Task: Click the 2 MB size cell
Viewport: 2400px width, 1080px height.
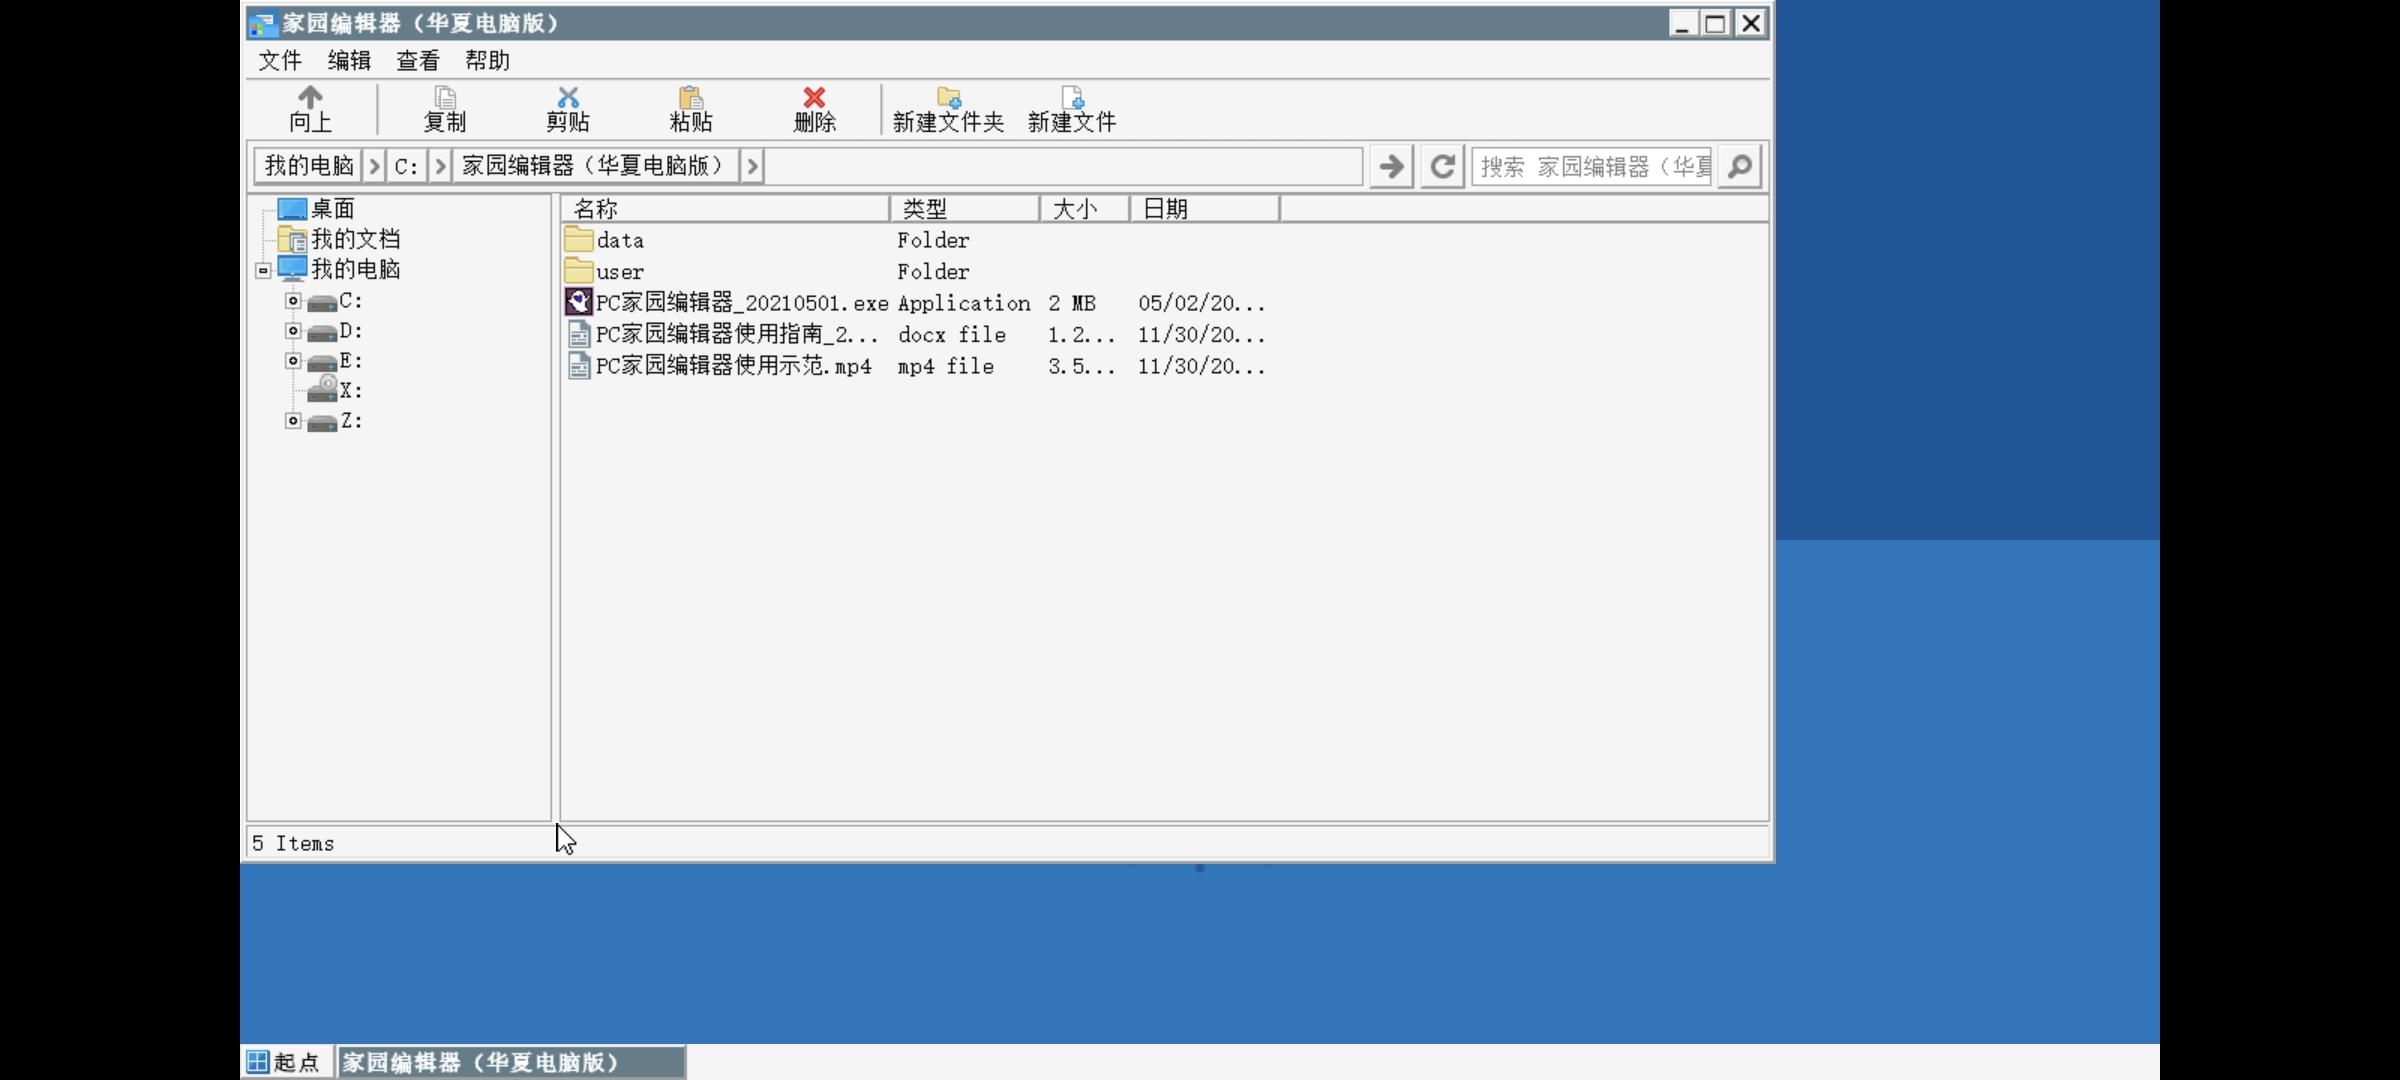Action: coord(1072,303)
